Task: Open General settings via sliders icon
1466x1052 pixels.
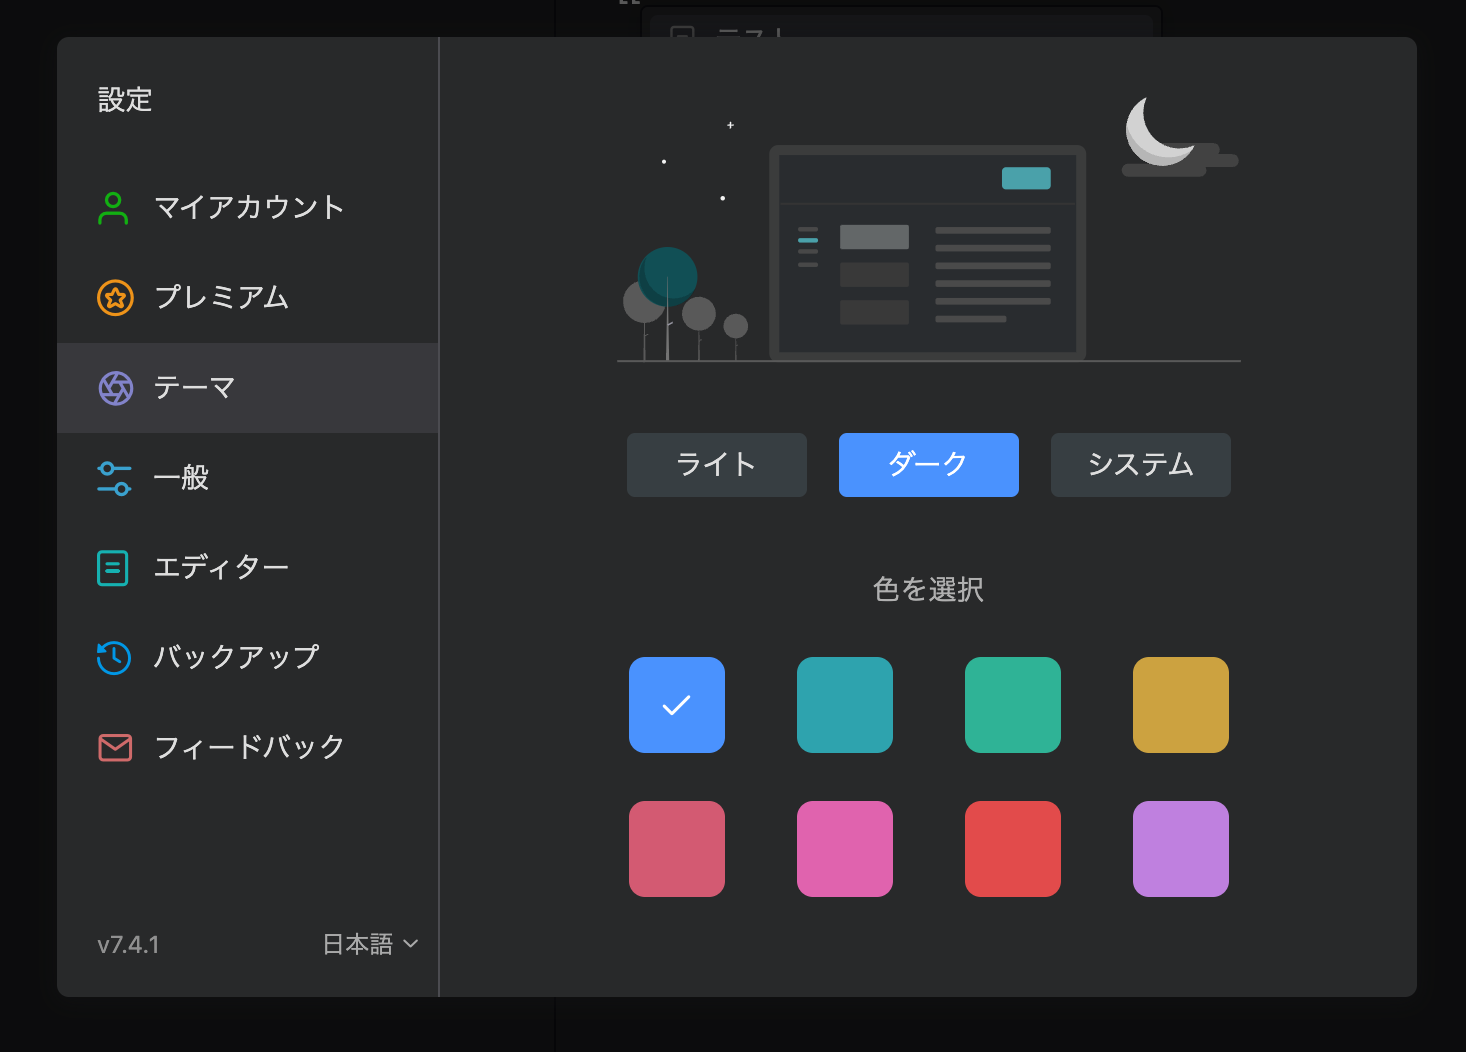Action: click(113, 478)
